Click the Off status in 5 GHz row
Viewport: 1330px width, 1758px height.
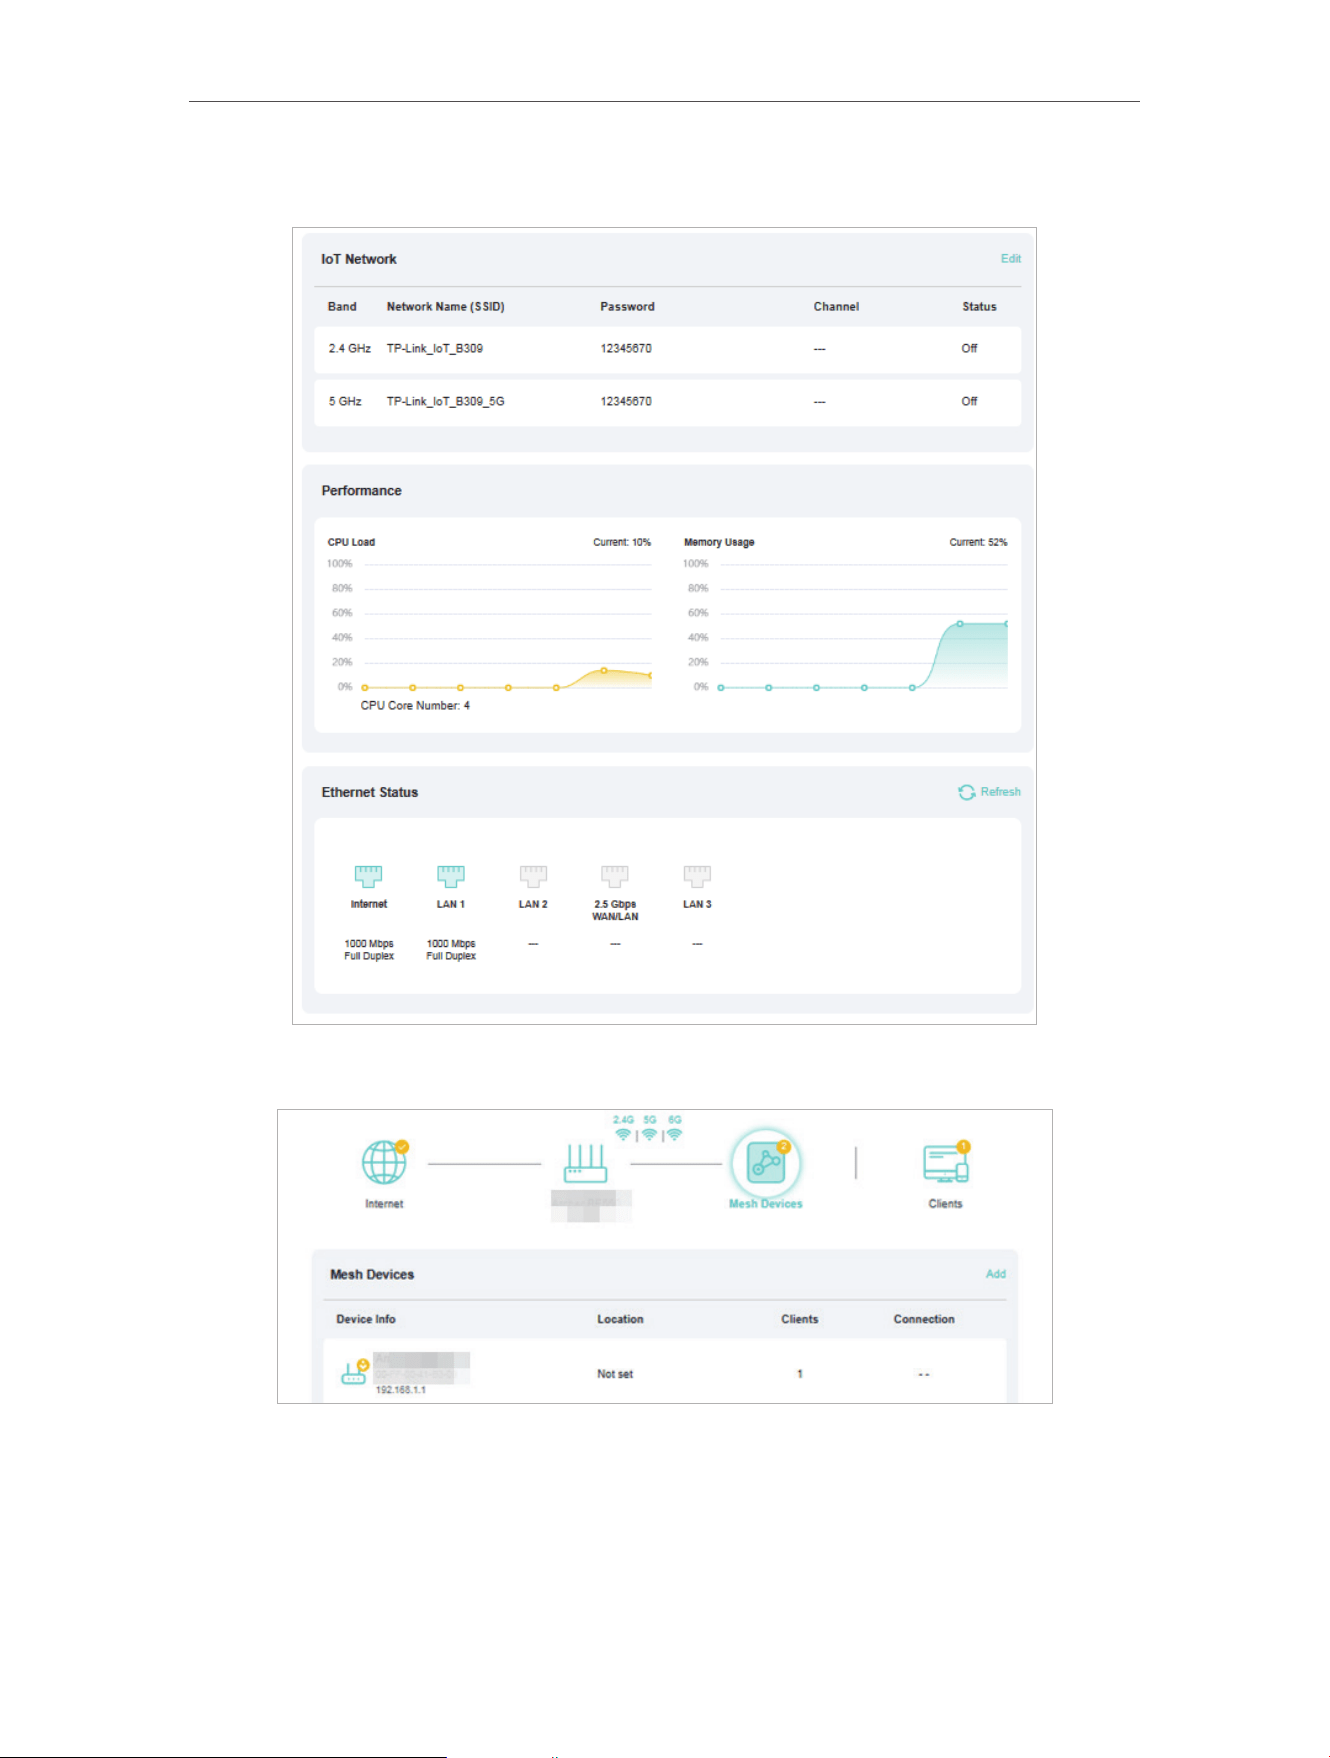coord(969,401)
